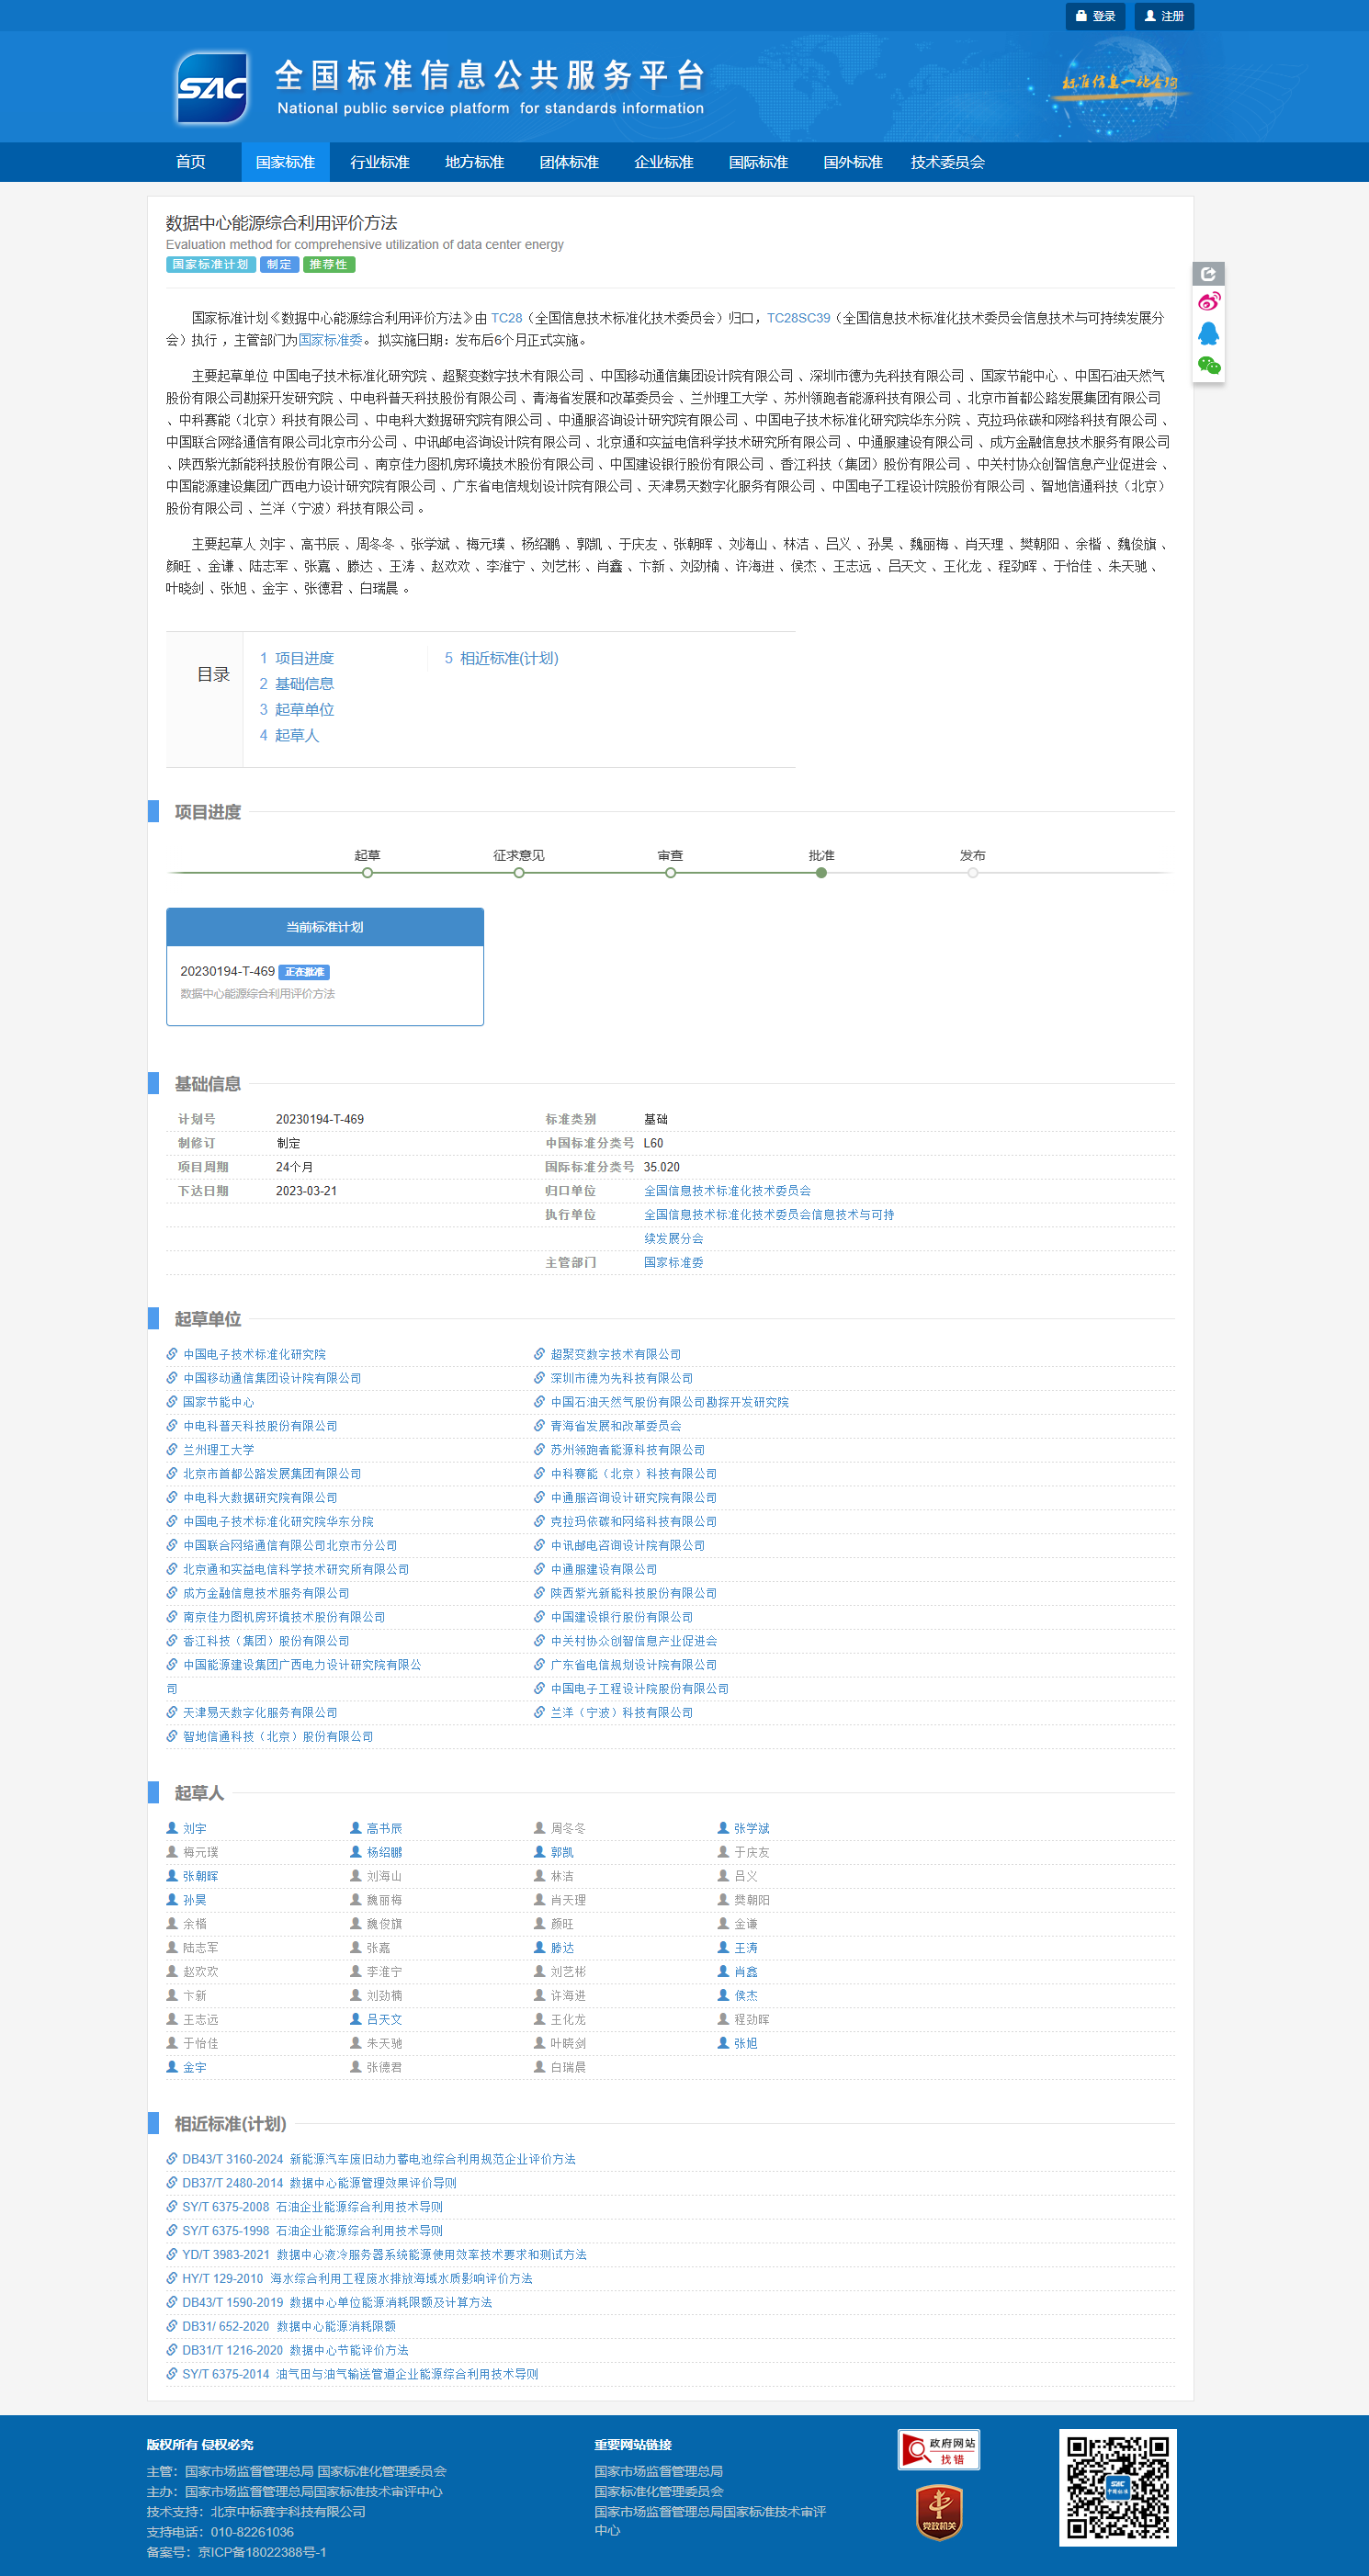Image resolution: width=1369 pixels, height=2576 pixels.
Task: Click the 批准 progress stage marker
Action: [x=821, y=872]
